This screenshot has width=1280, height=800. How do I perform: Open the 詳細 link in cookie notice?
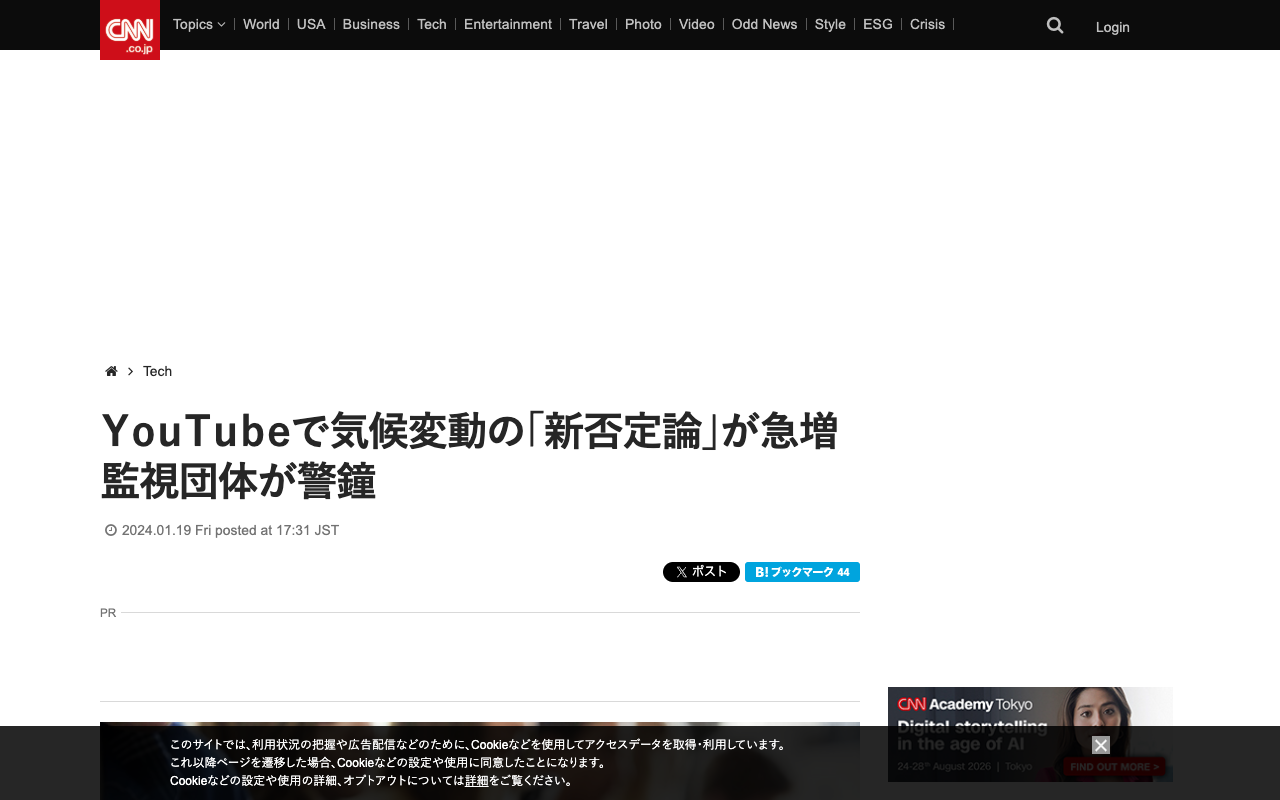click(x=477, y=781)
